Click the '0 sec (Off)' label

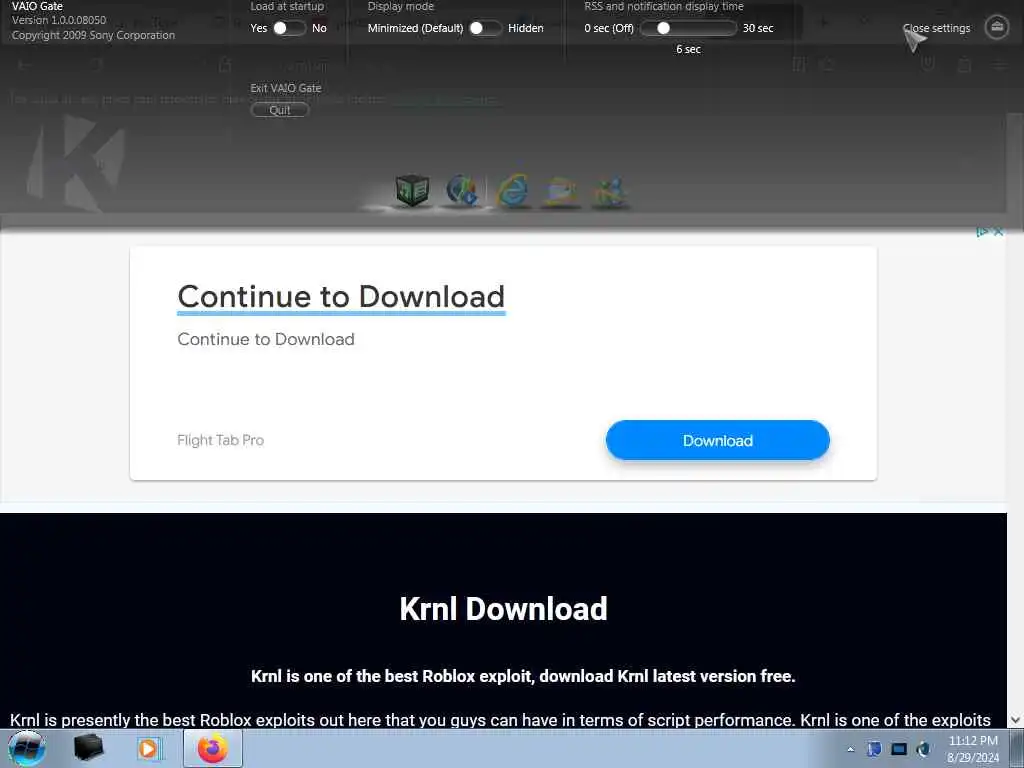[x=609, y=28]
